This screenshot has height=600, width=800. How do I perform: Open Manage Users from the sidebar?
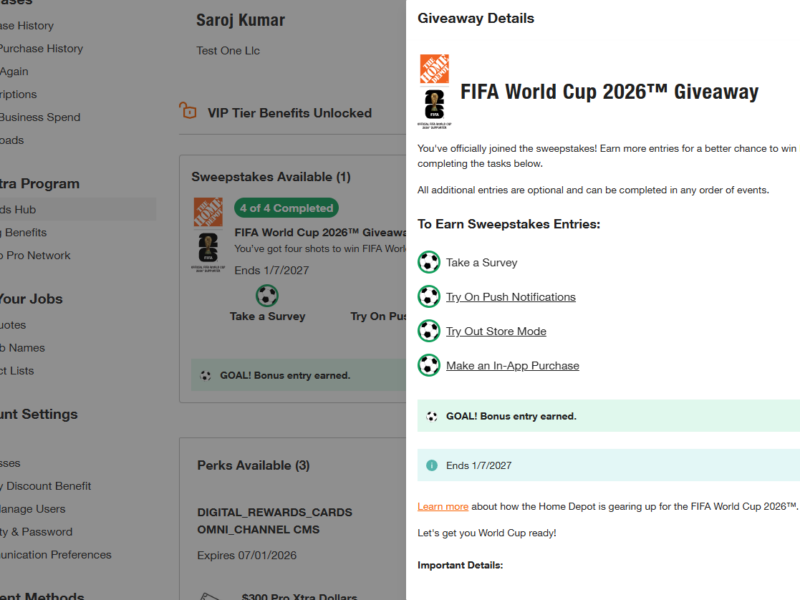(x=36, y=509)
